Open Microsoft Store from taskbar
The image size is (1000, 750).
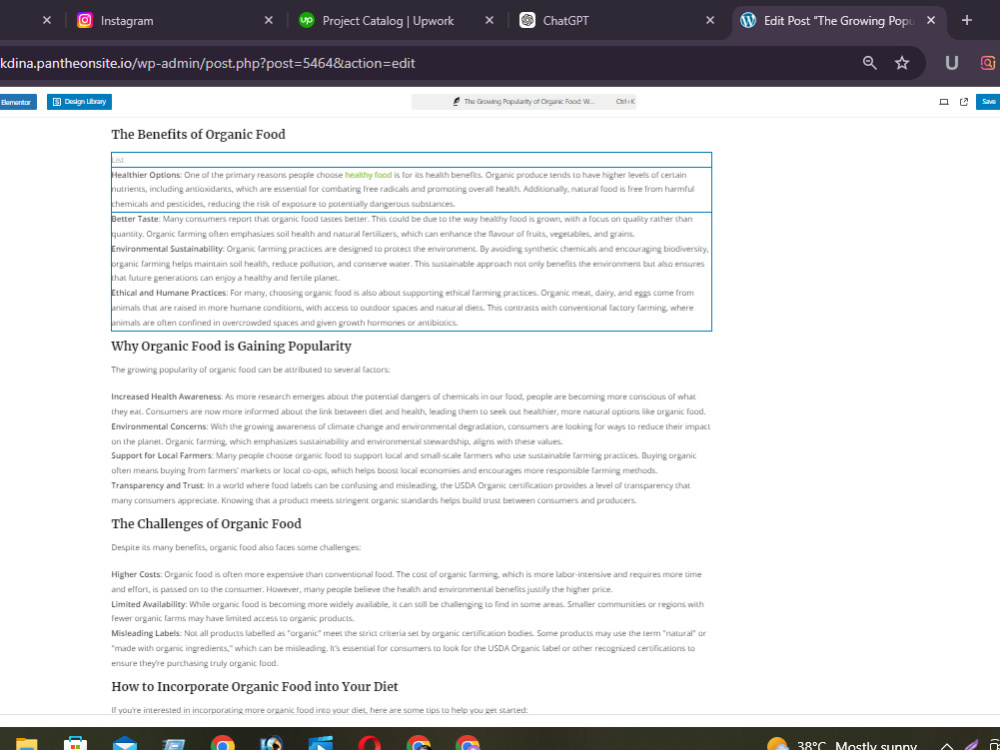tap(75, 744)
